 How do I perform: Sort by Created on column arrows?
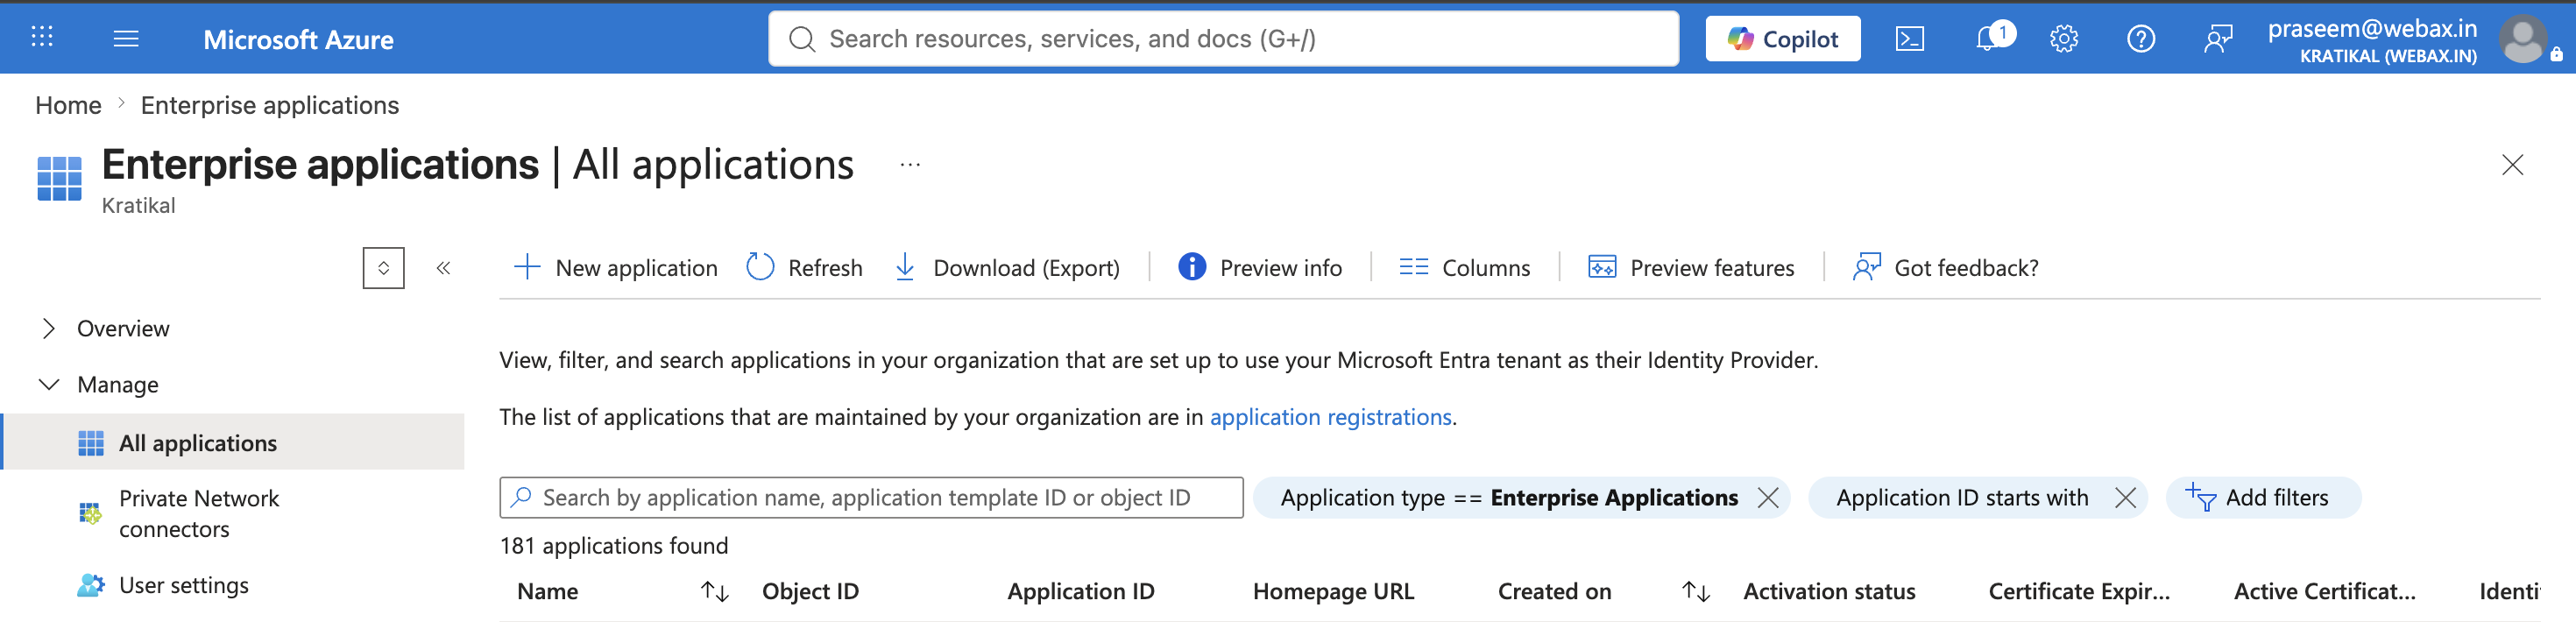(1695, 592)
